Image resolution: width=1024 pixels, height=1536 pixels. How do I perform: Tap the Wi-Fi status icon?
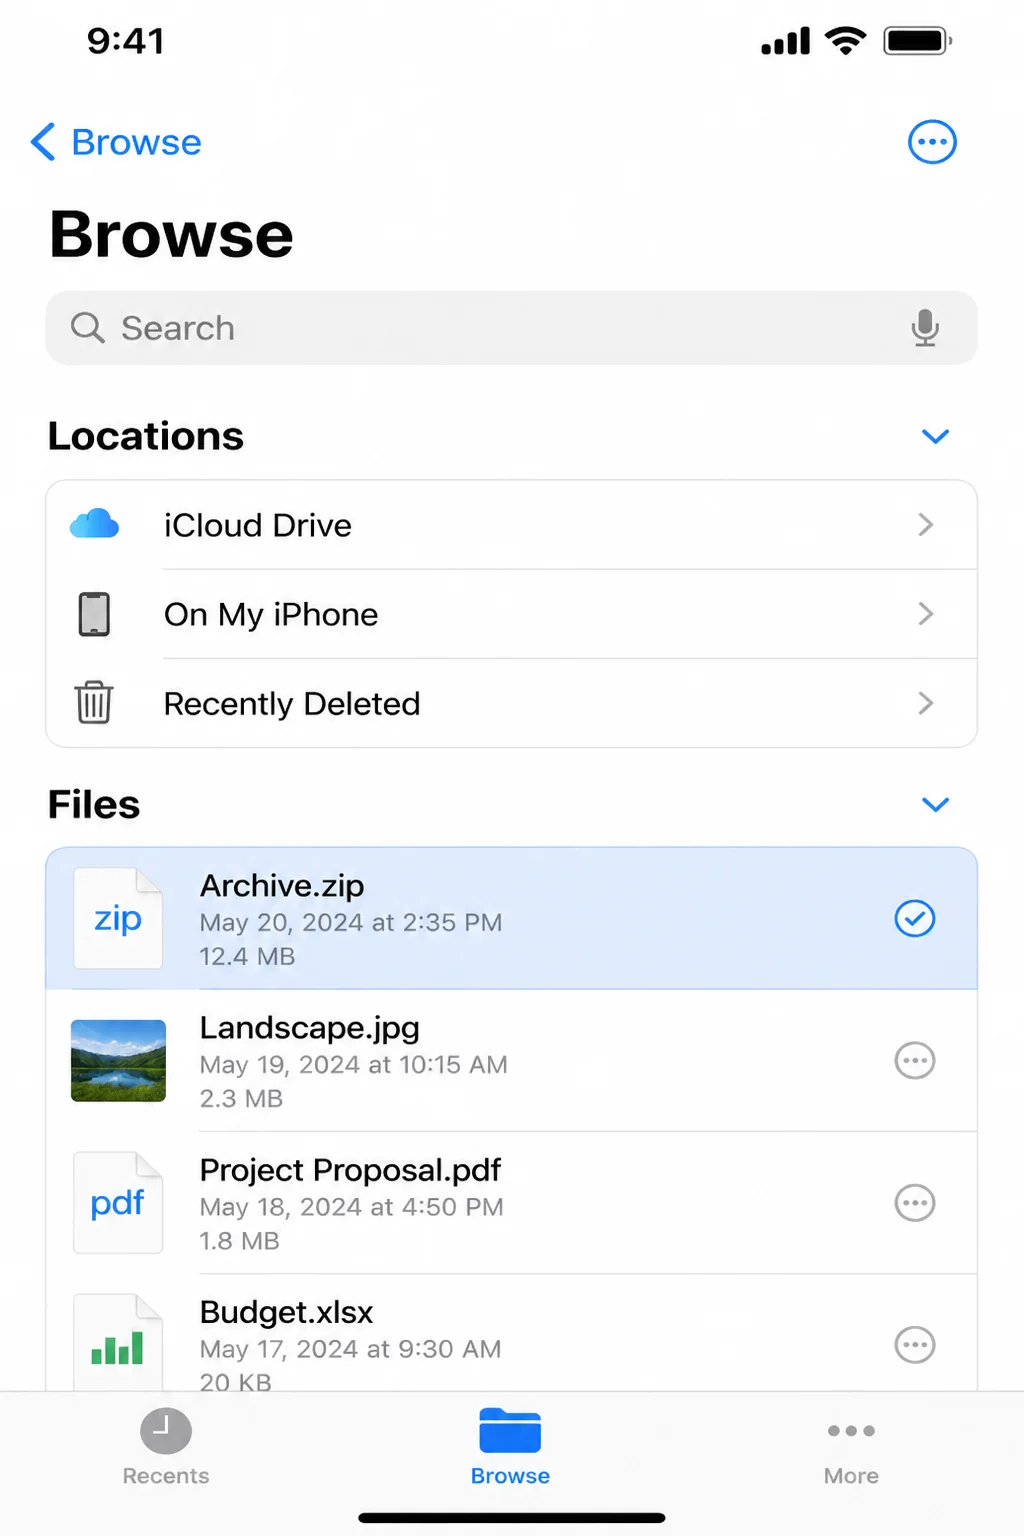tap(846, 41)
